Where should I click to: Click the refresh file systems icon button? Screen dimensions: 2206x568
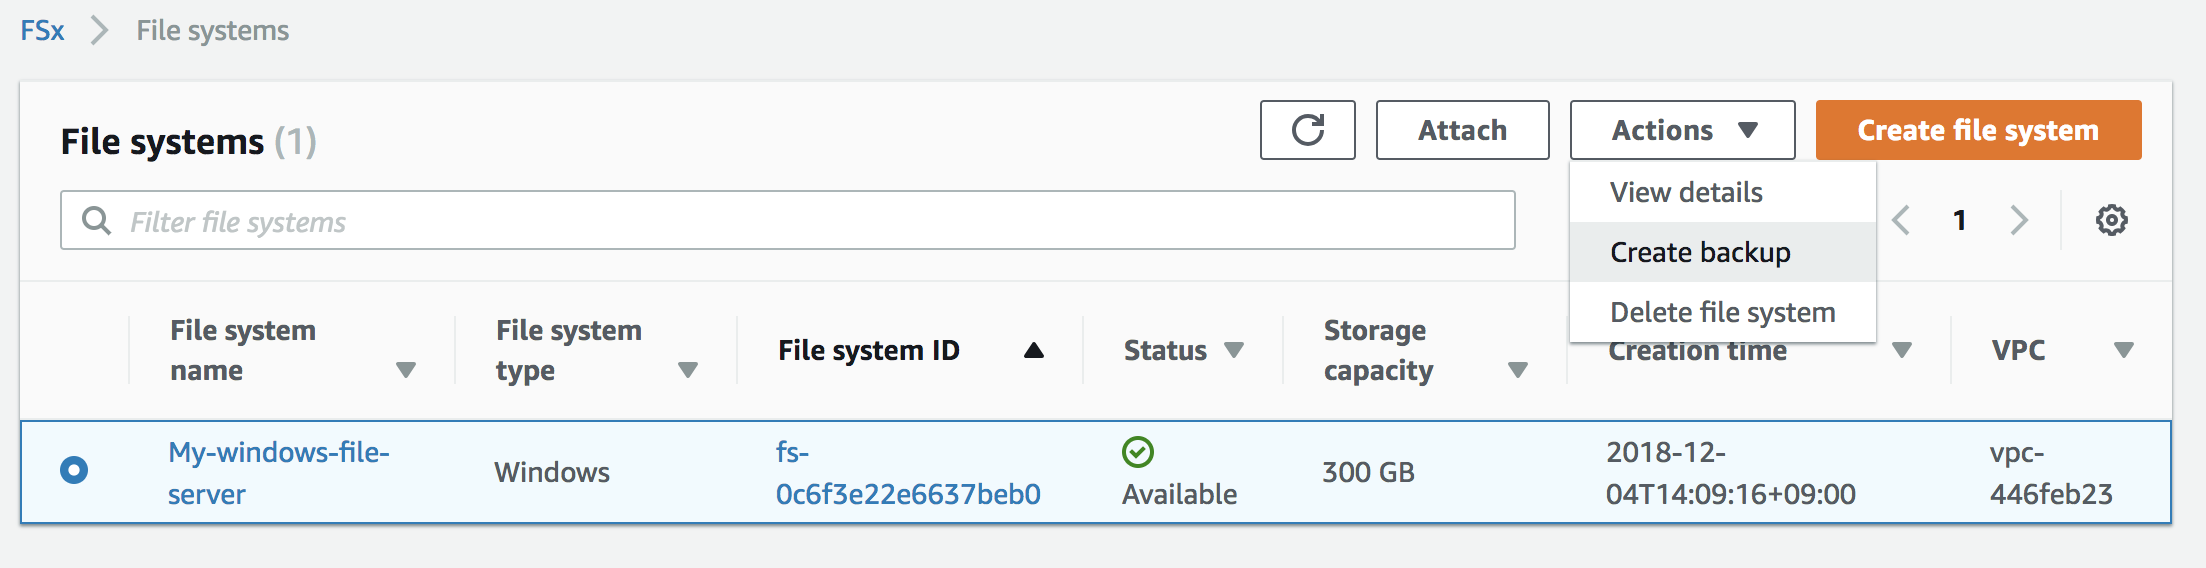click(x=1307, y=130)
